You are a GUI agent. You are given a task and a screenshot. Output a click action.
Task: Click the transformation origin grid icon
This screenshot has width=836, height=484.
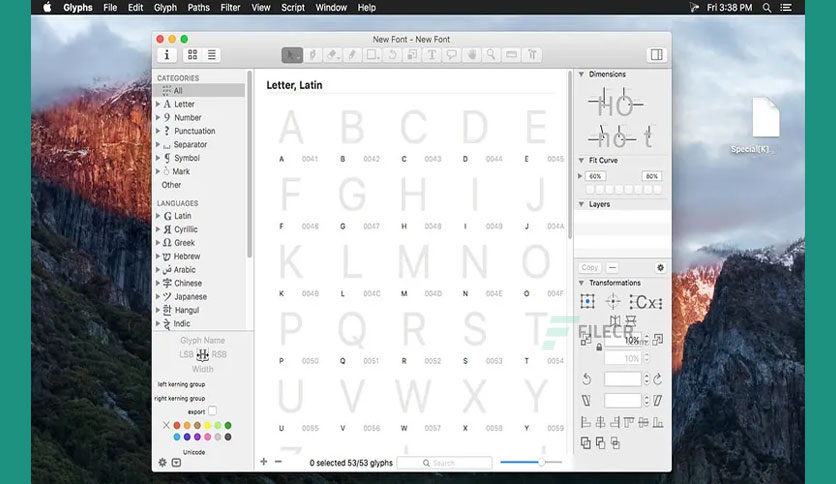[587, 302]
